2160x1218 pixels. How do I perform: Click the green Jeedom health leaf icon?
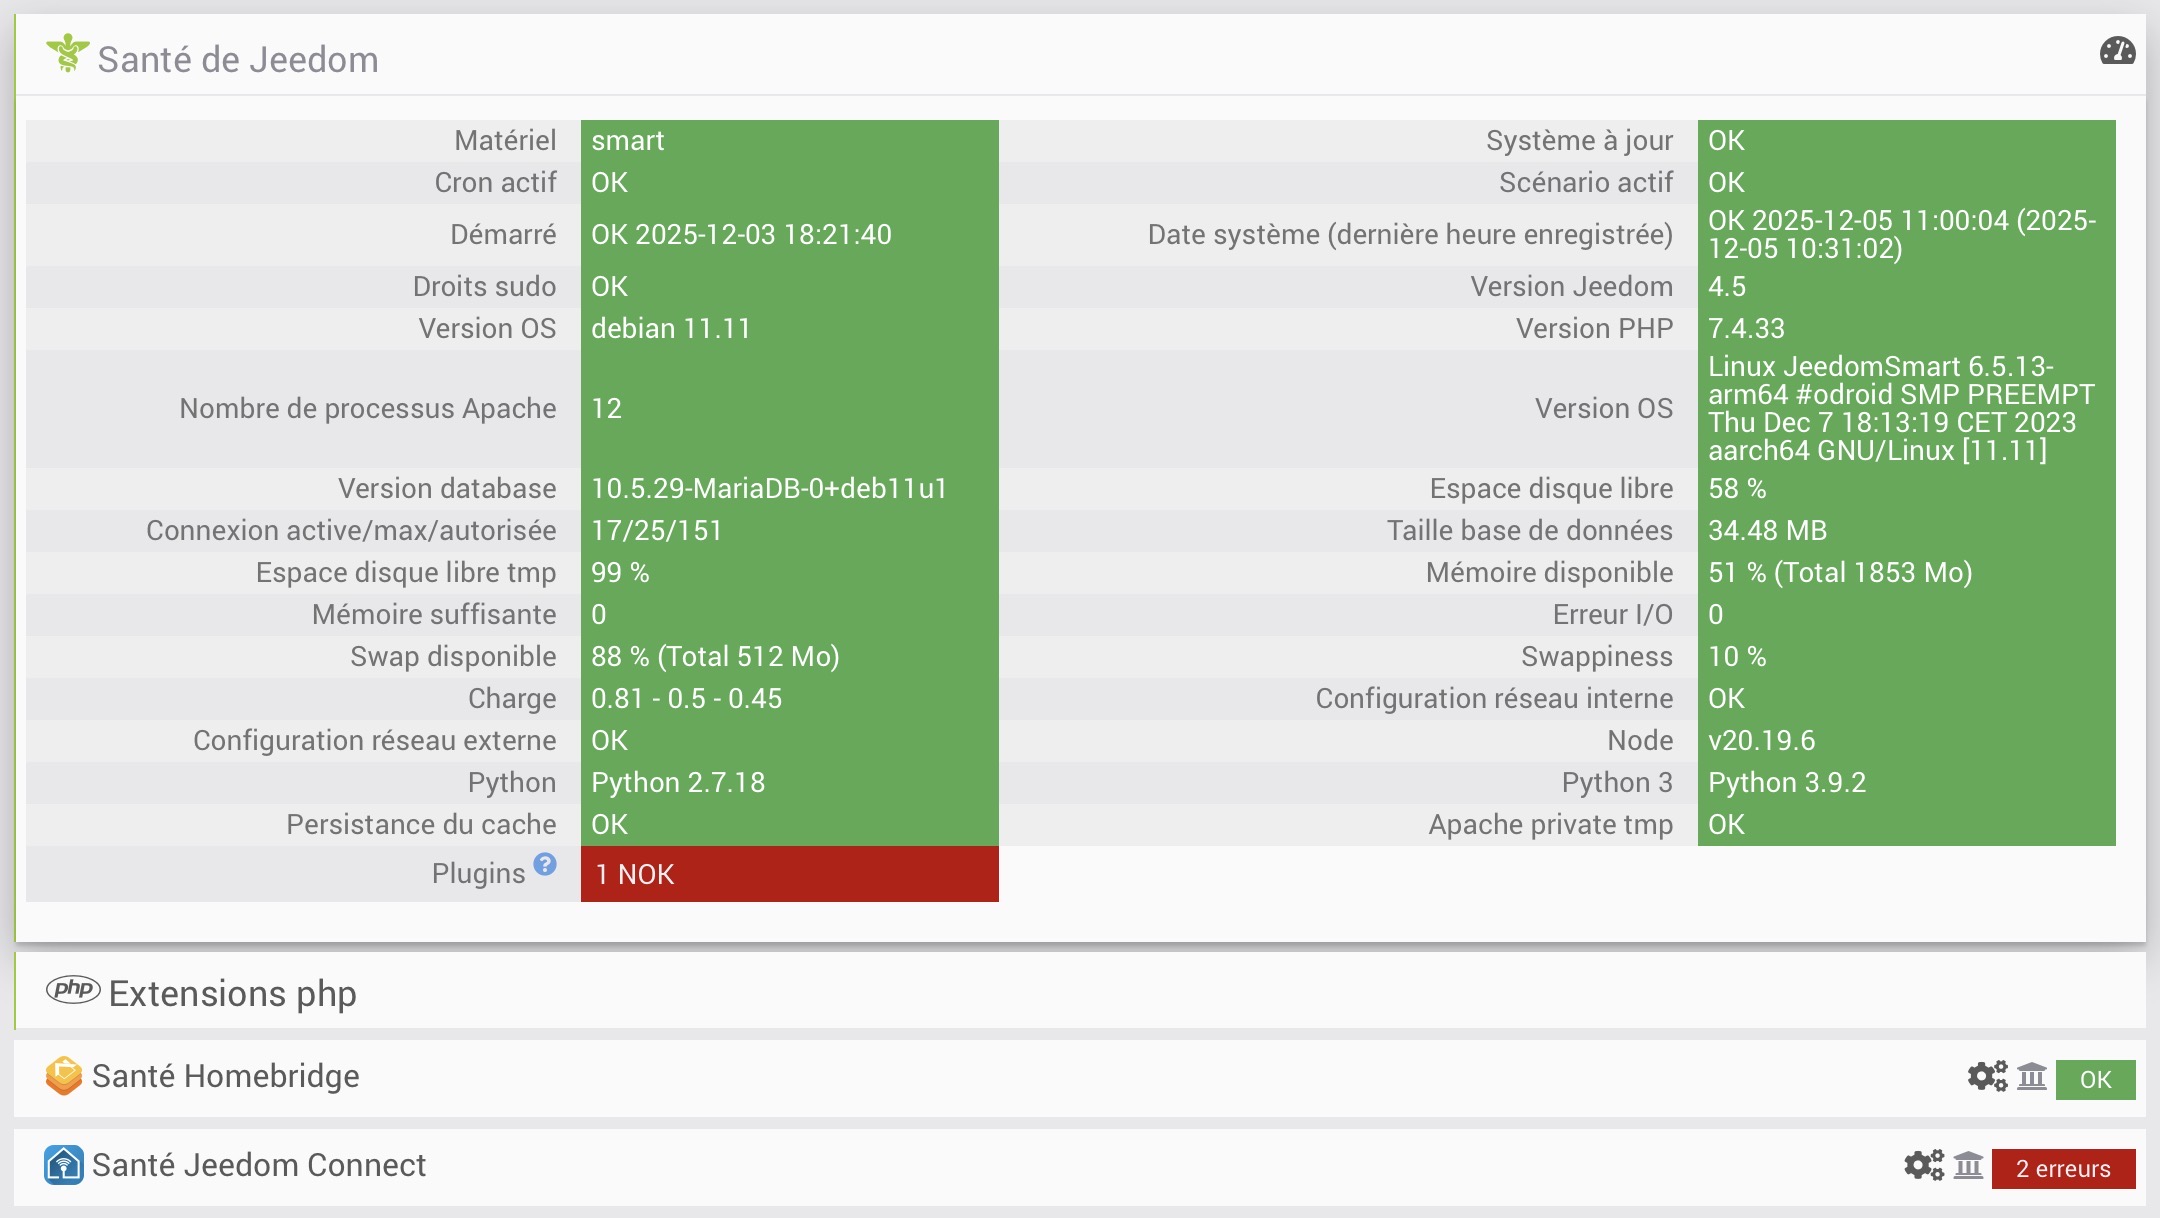(x=67, y=54)
